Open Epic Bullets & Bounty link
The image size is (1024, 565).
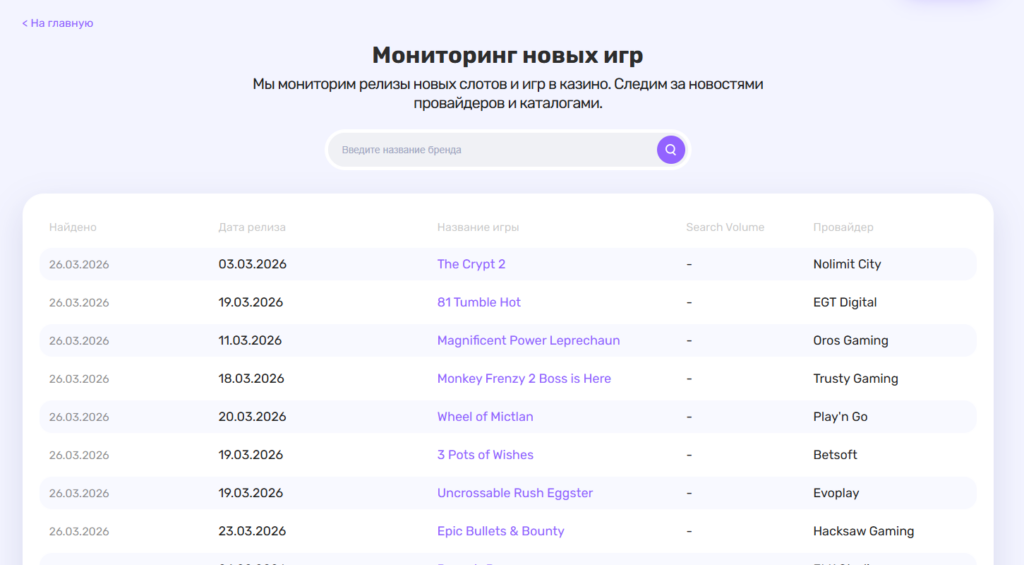pos(500,531)
